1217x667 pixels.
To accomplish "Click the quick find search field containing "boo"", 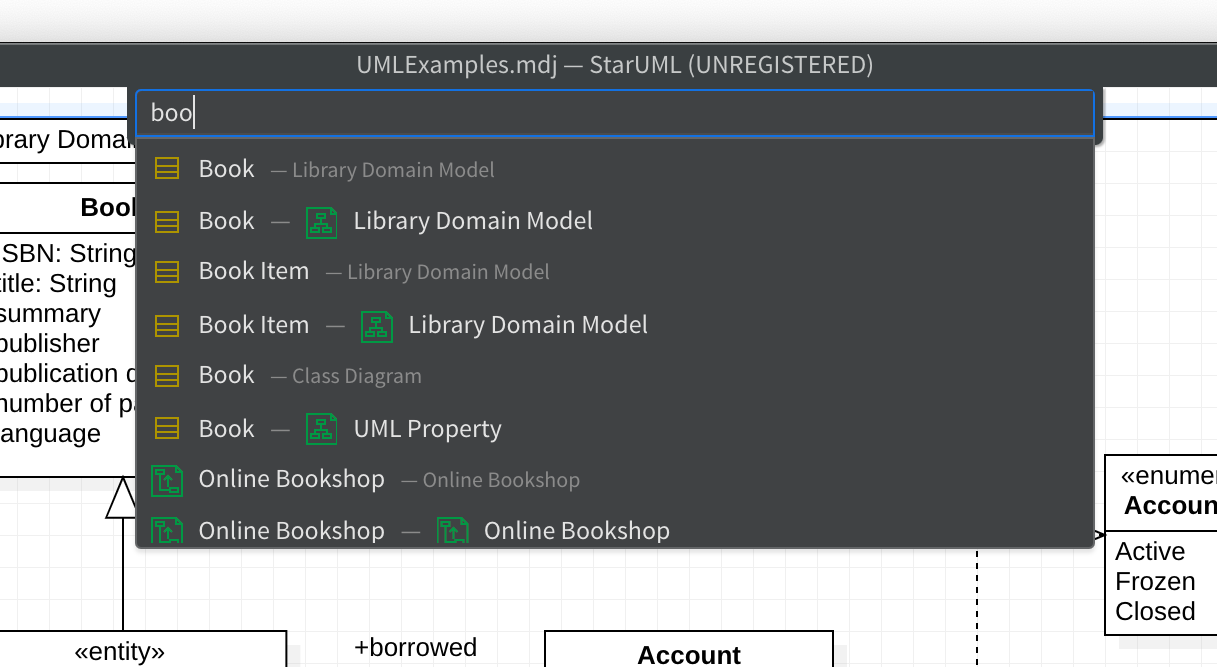I will (615, 113).
